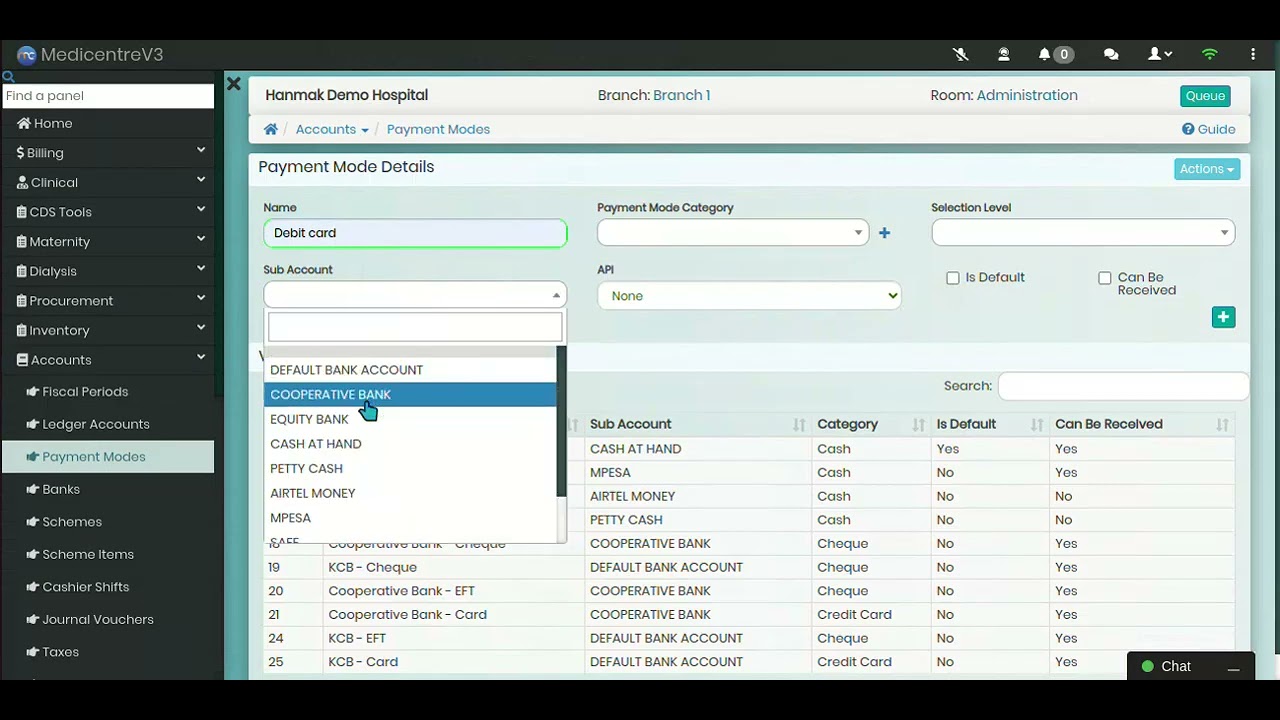
Task: Open notifications bell icon
Action: point(1044,55)
